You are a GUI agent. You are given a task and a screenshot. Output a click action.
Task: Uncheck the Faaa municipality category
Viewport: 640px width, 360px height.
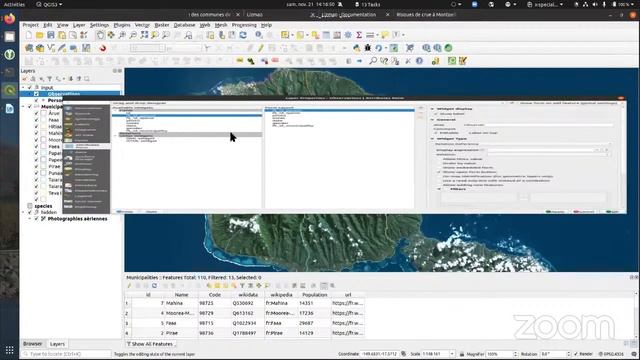pos(36,120)
